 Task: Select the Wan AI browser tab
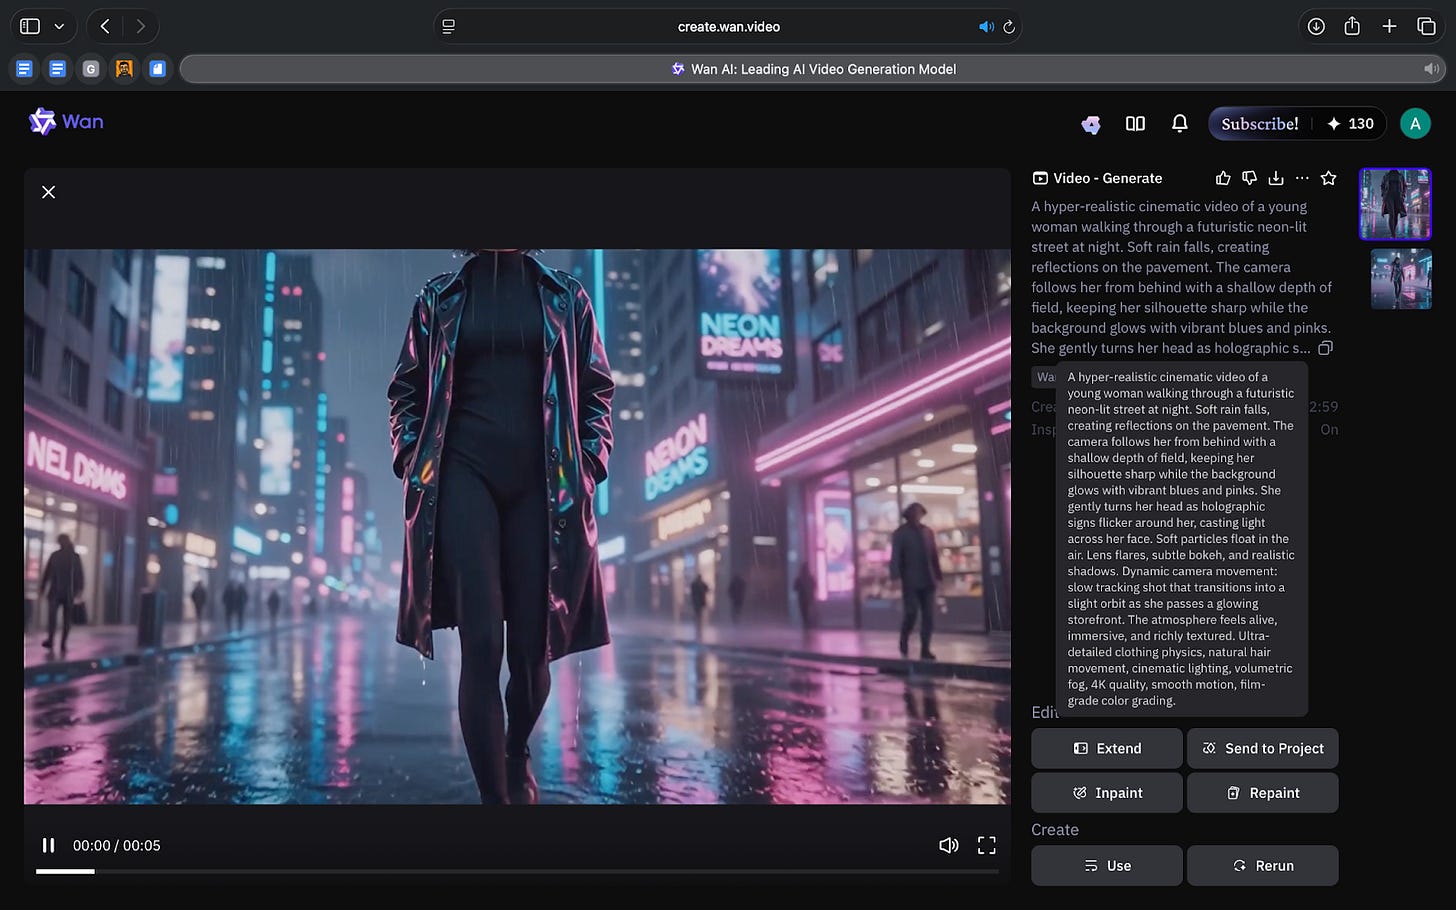click(x=812, y=69)
